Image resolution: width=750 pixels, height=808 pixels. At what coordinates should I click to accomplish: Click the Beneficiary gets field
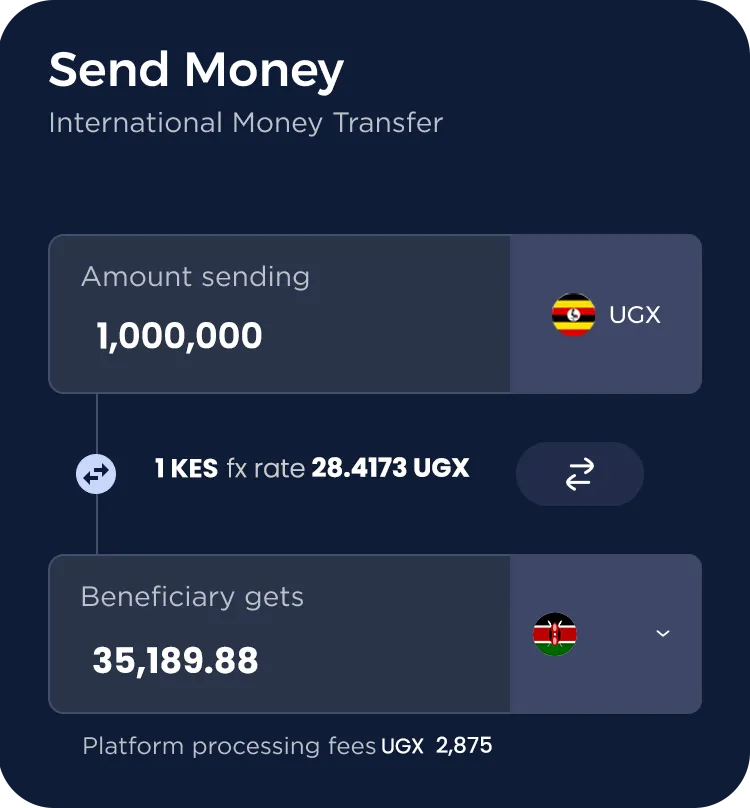click(x=279, y=634)
